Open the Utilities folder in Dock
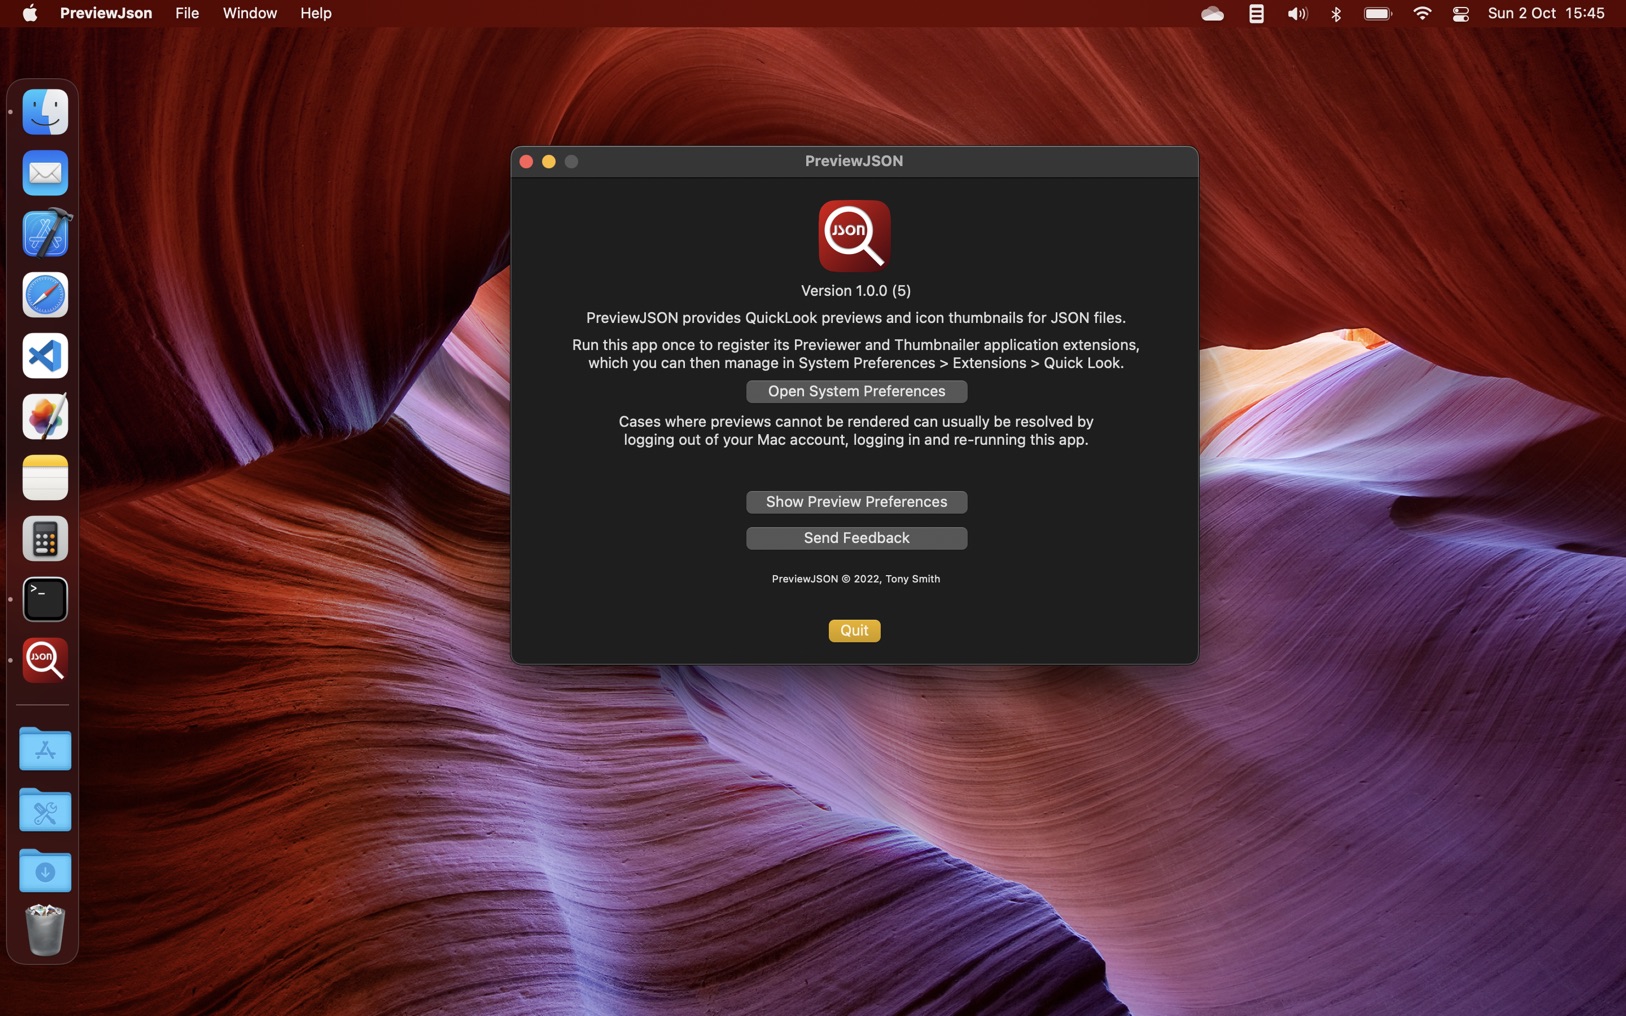Screen dimensions: 1626x1016 (45, 810)
